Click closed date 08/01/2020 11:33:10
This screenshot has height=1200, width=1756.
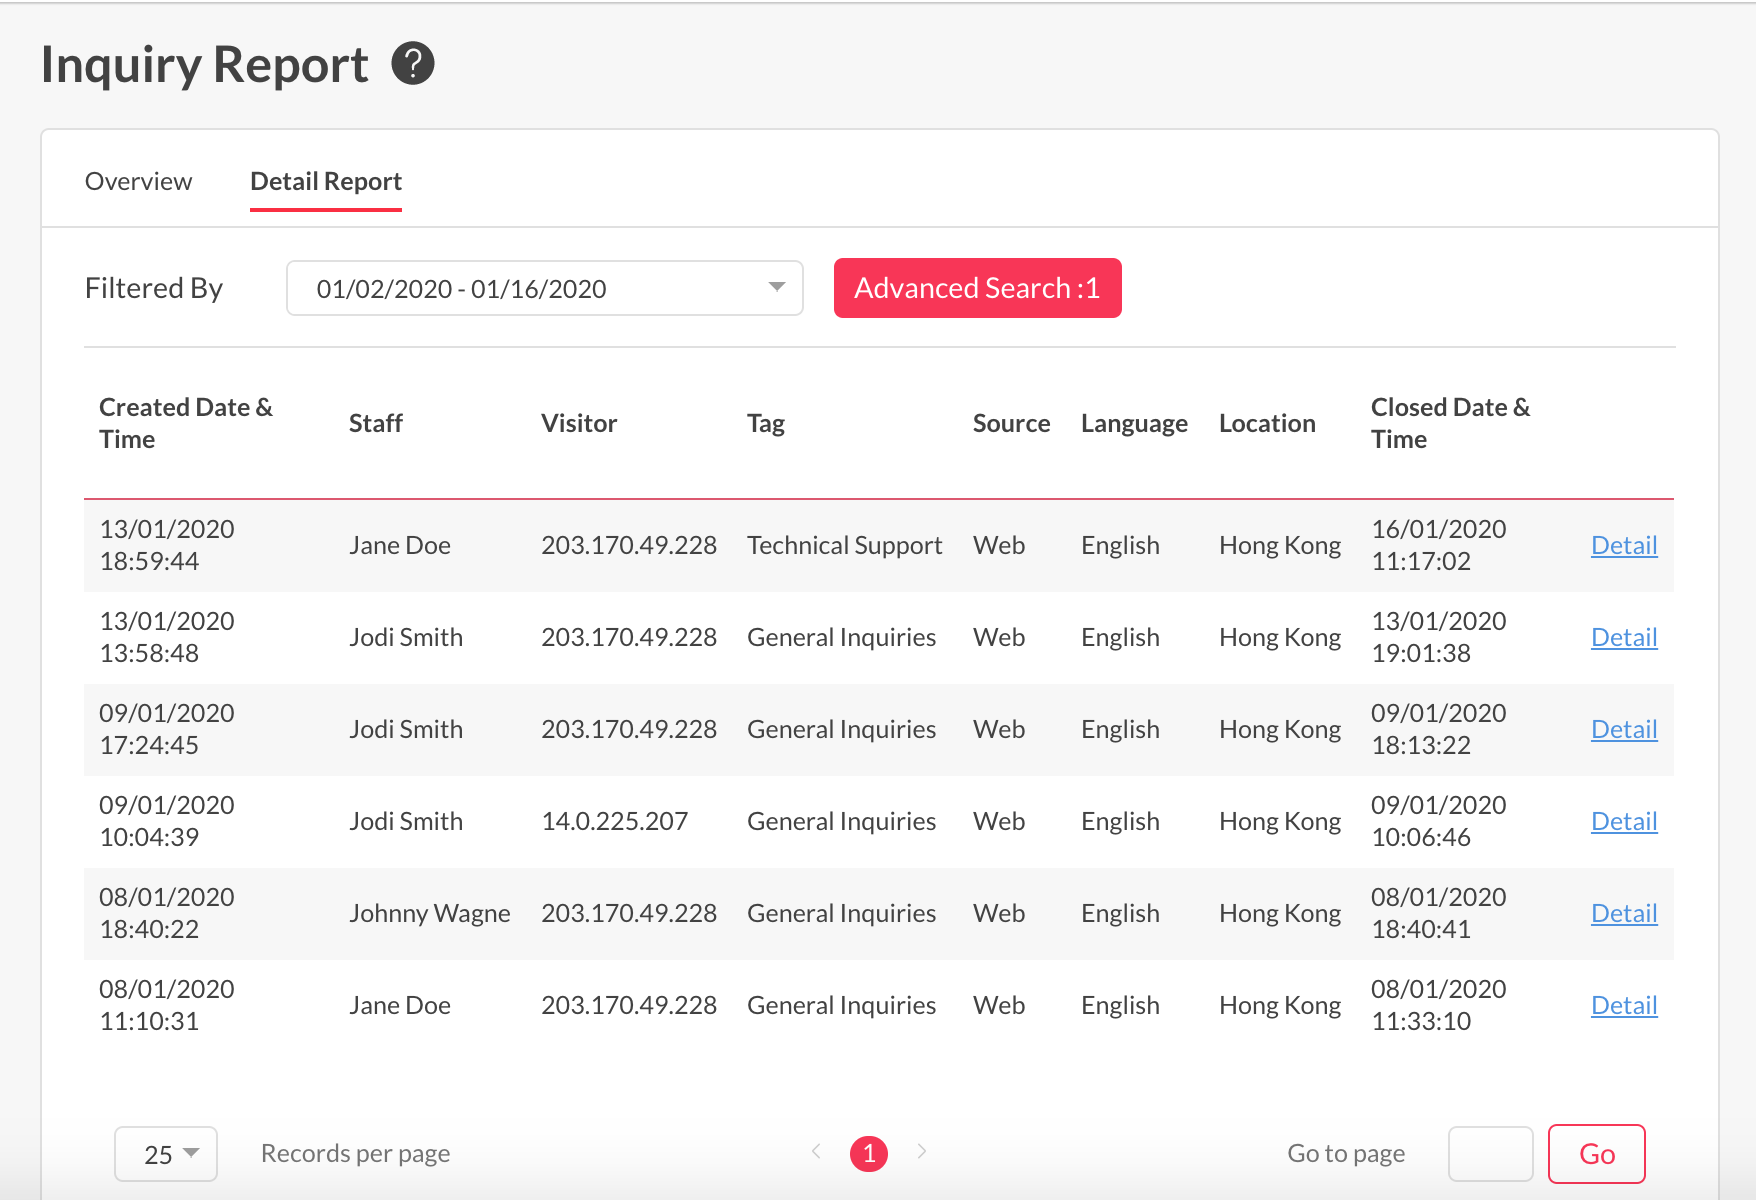pos(1439,1005)
